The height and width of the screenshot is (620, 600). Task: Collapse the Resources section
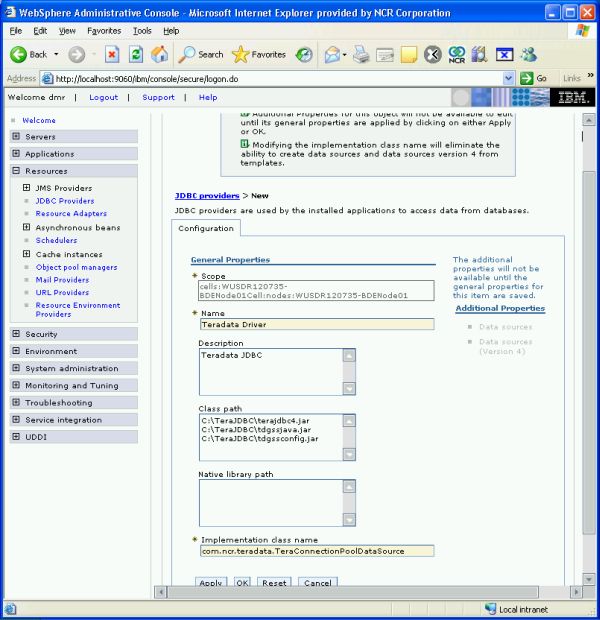click(x=16, y=171)
